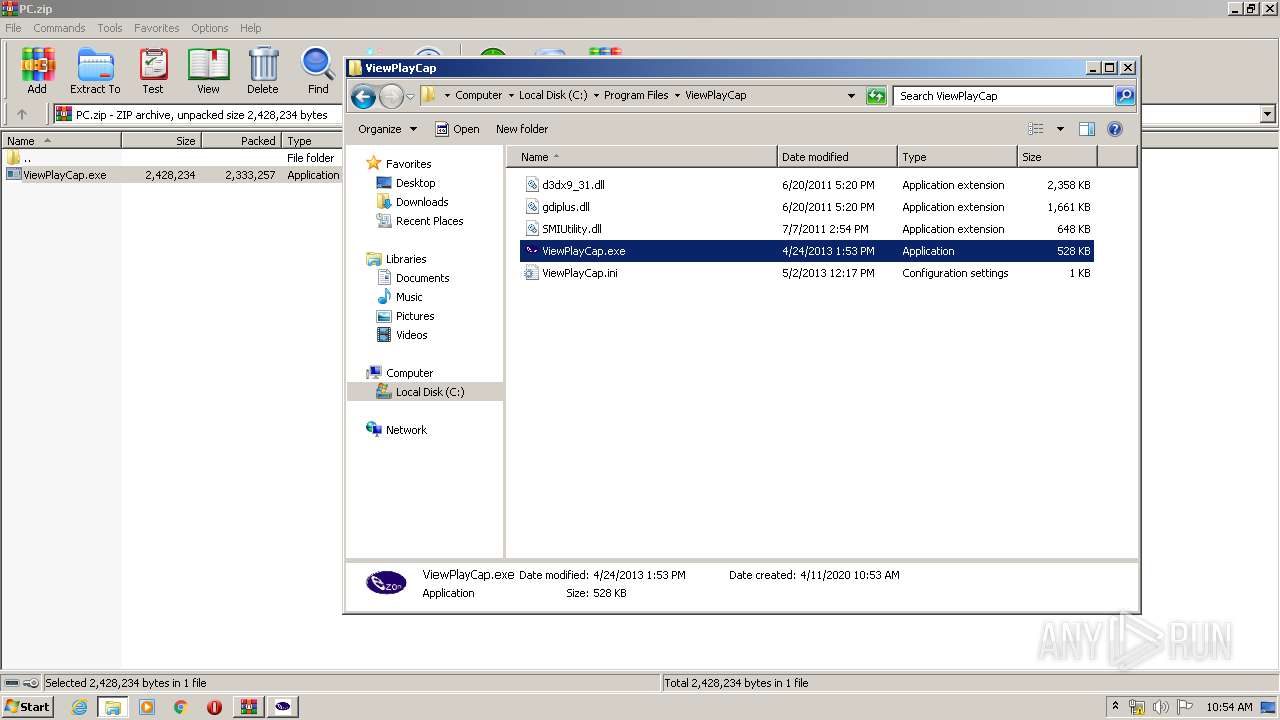Click the Test archive toolbar icon
This screenshot has width=1280, height=720.
[153, 71]
